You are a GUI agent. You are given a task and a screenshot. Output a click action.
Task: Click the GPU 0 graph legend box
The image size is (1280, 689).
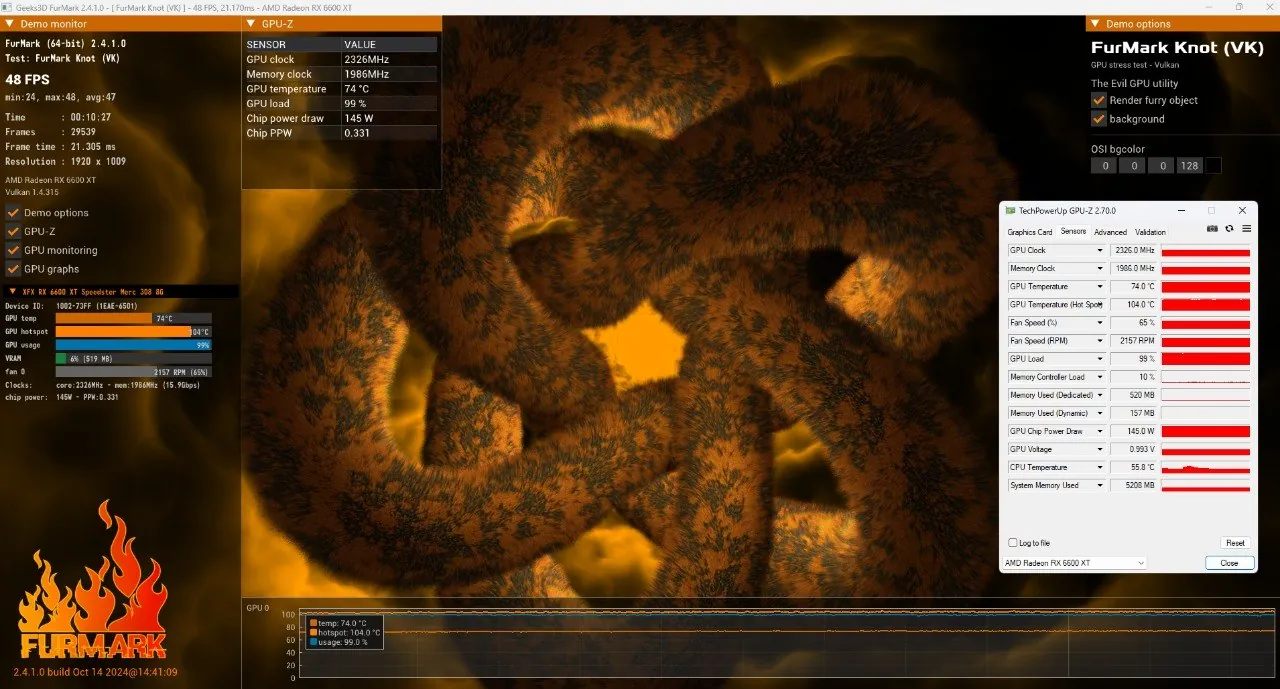343,633
